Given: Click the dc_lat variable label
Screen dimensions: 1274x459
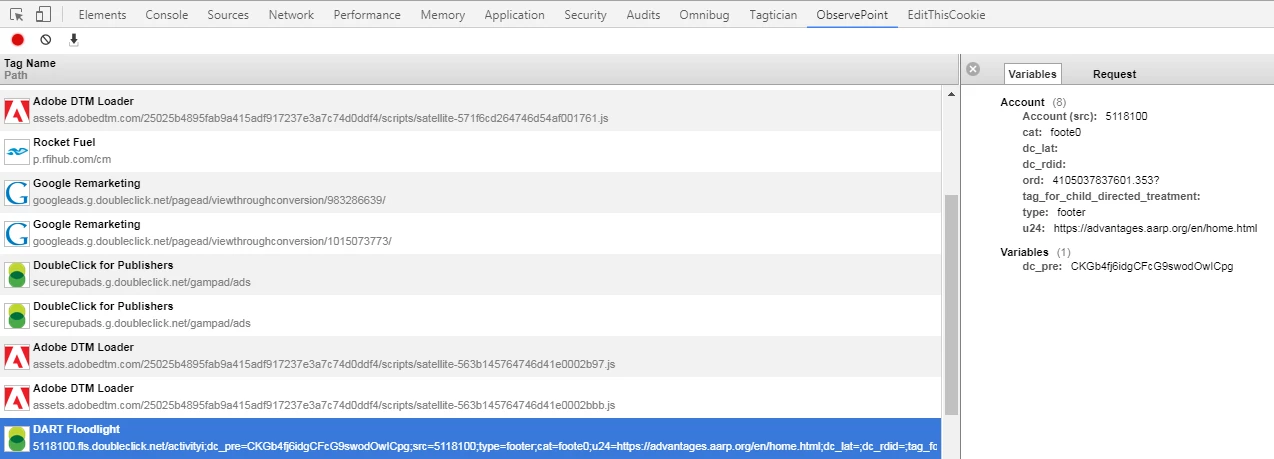Looking at the screenshot, I should [x=1040, y=148].
